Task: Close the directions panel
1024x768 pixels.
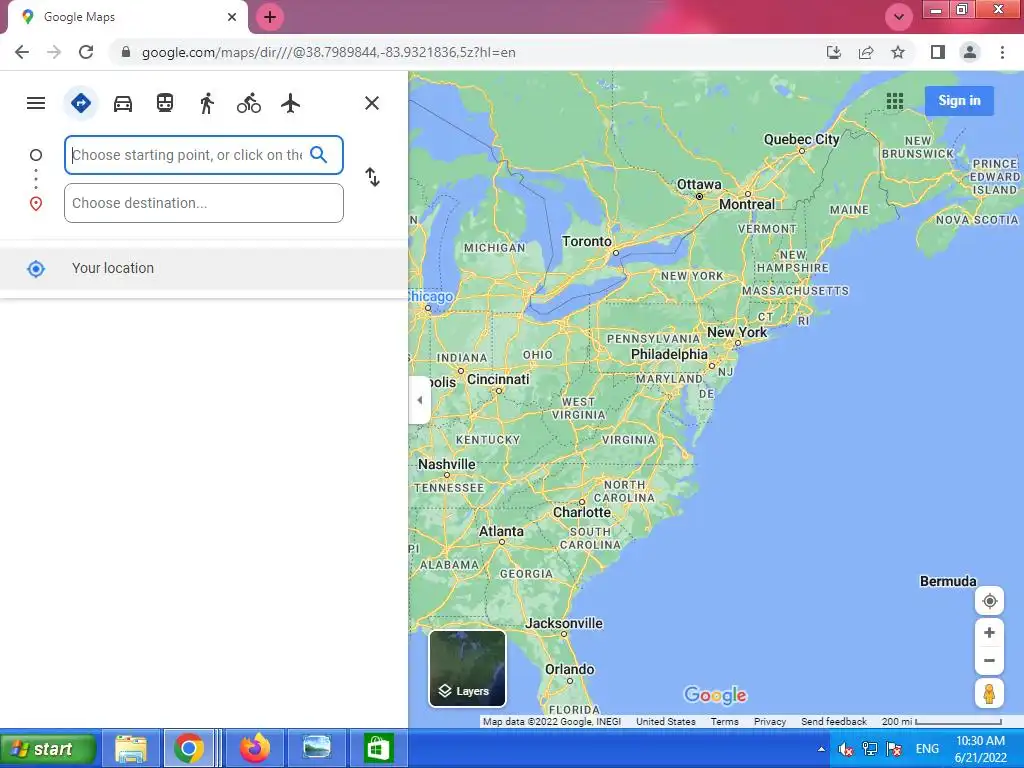Action: (372, 103)
